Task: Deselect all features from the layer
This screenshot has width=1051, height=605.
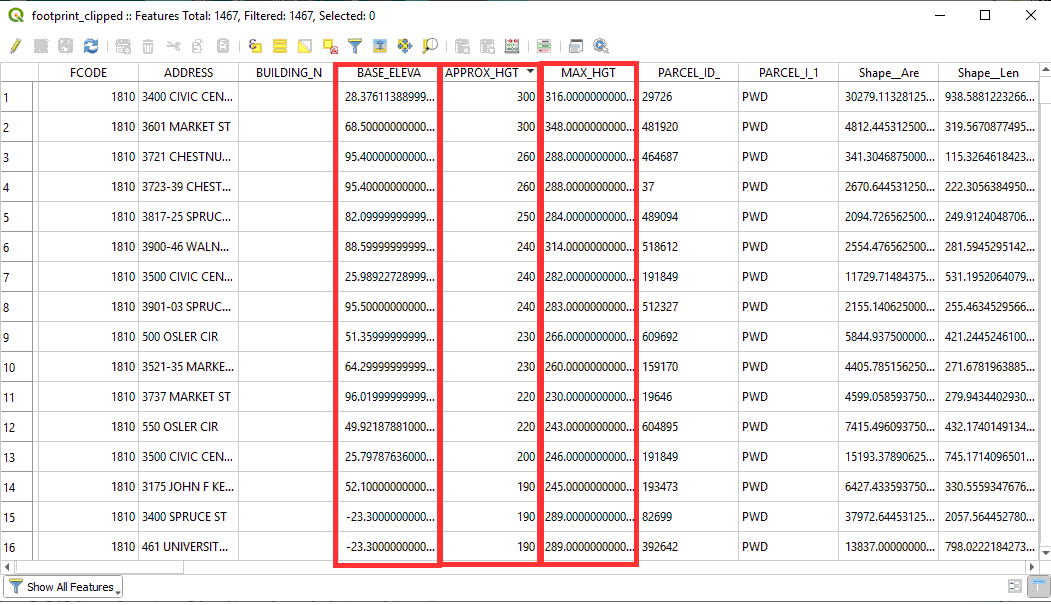Action: (x=330, y=46)
